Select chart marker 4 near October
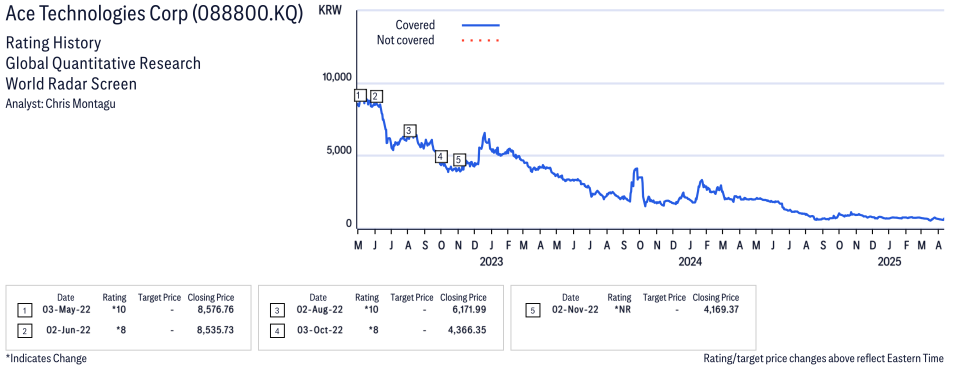The width and height of the screenshot is (955, 365). pos(441,157)
